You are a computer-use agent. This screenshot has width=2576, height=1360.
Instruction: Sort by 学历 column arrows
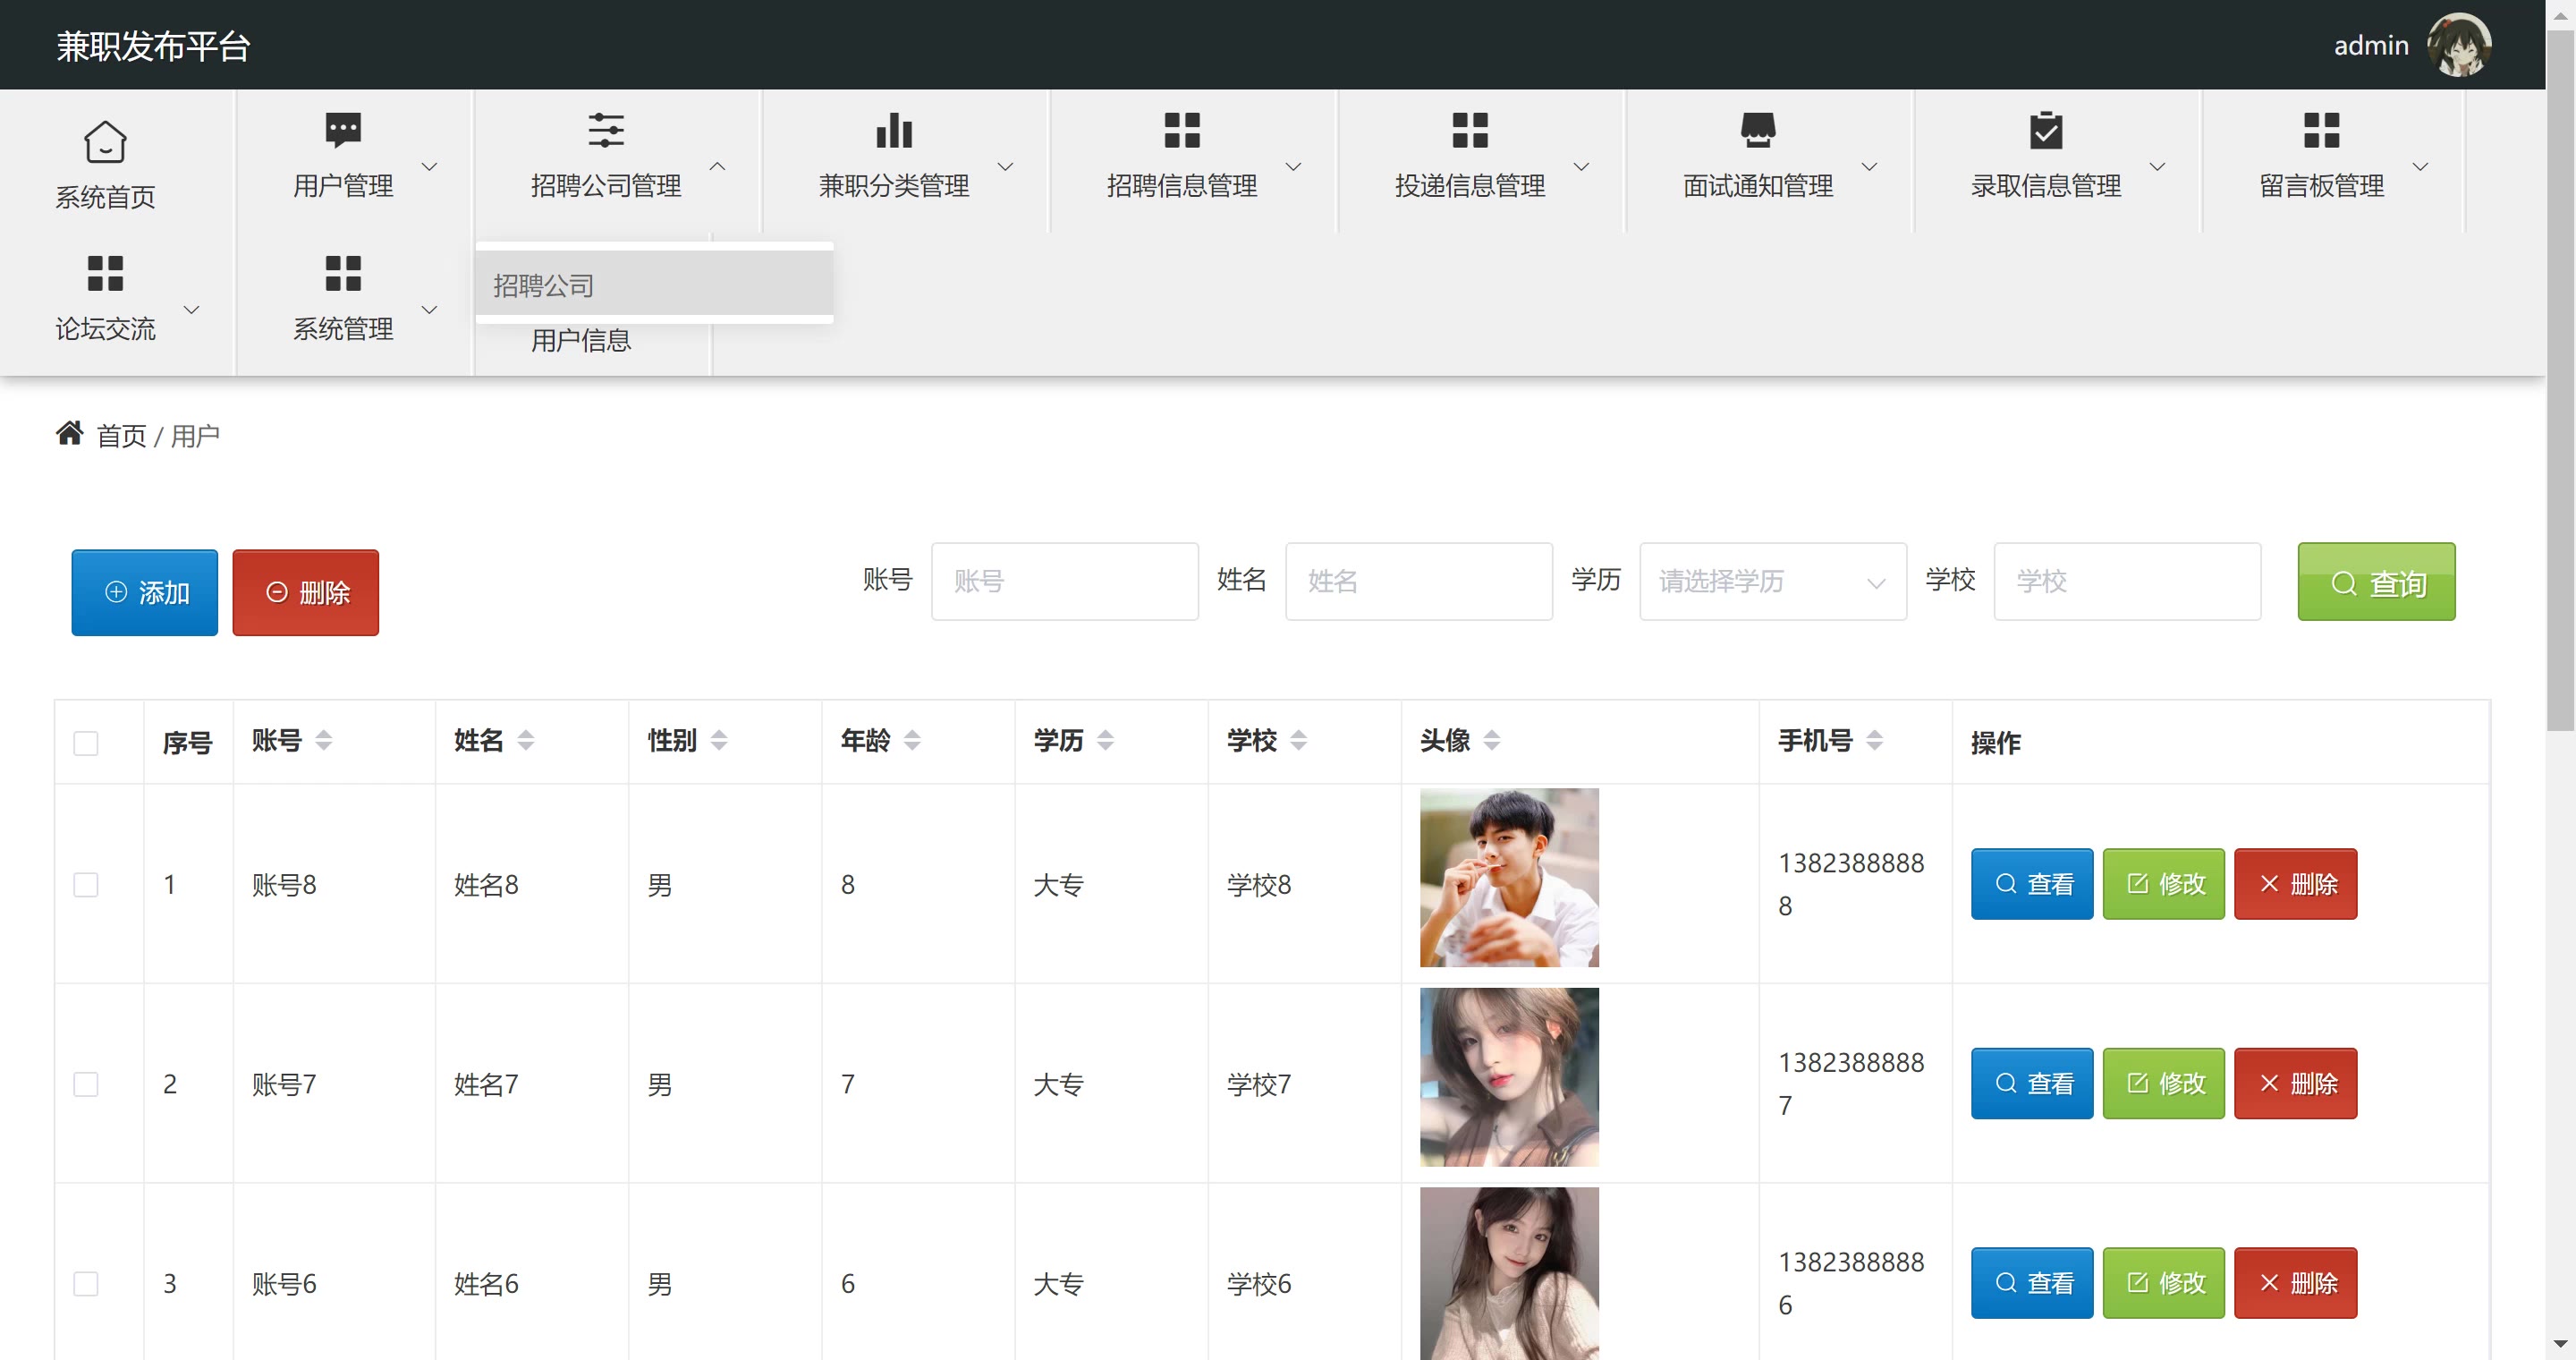1105,740
